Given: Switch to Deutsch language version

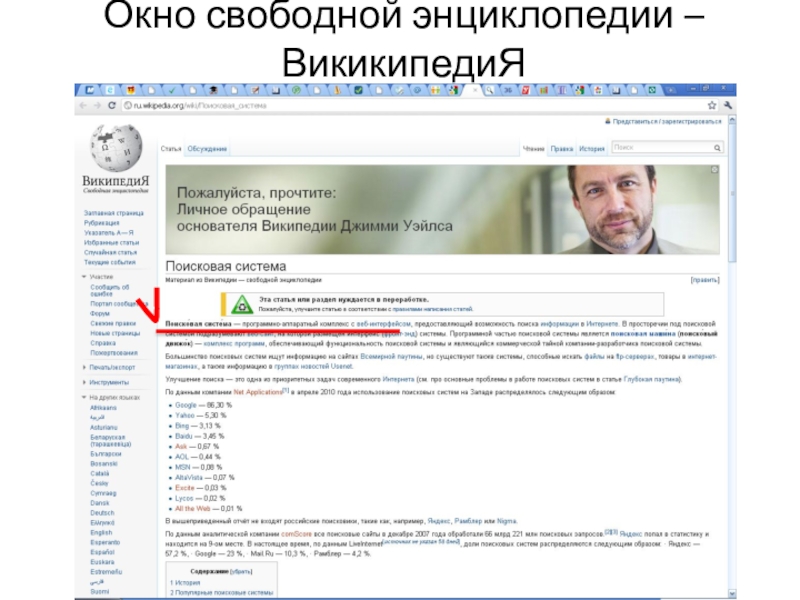Looking at the screenshot, I should pos(102,513).
